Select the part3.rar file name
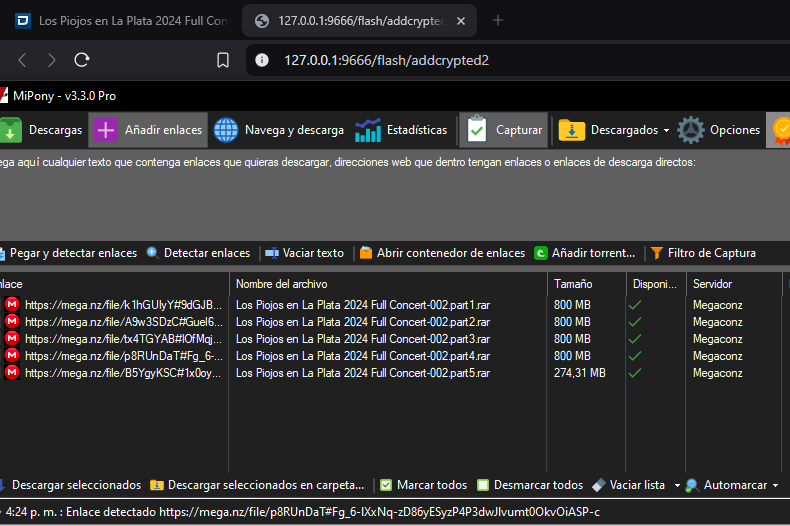Screen dimensions: 790x526 363,339
